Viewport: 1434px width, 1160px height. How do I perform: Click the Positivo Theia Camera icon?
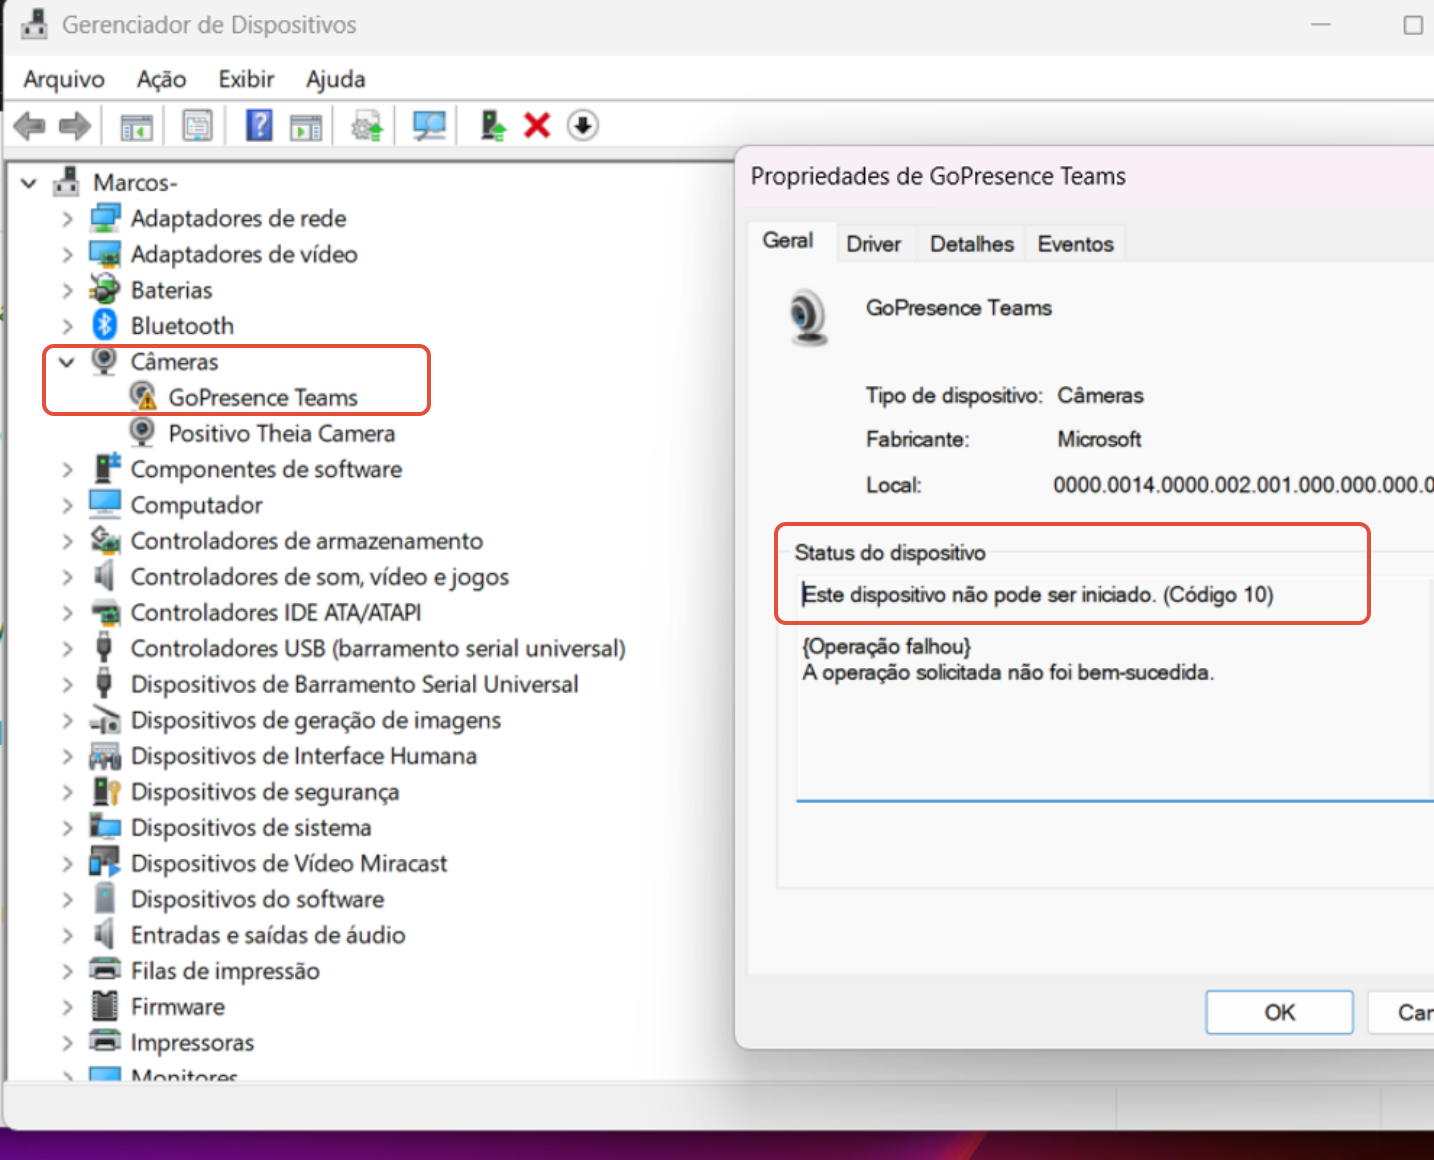[142, 432]
